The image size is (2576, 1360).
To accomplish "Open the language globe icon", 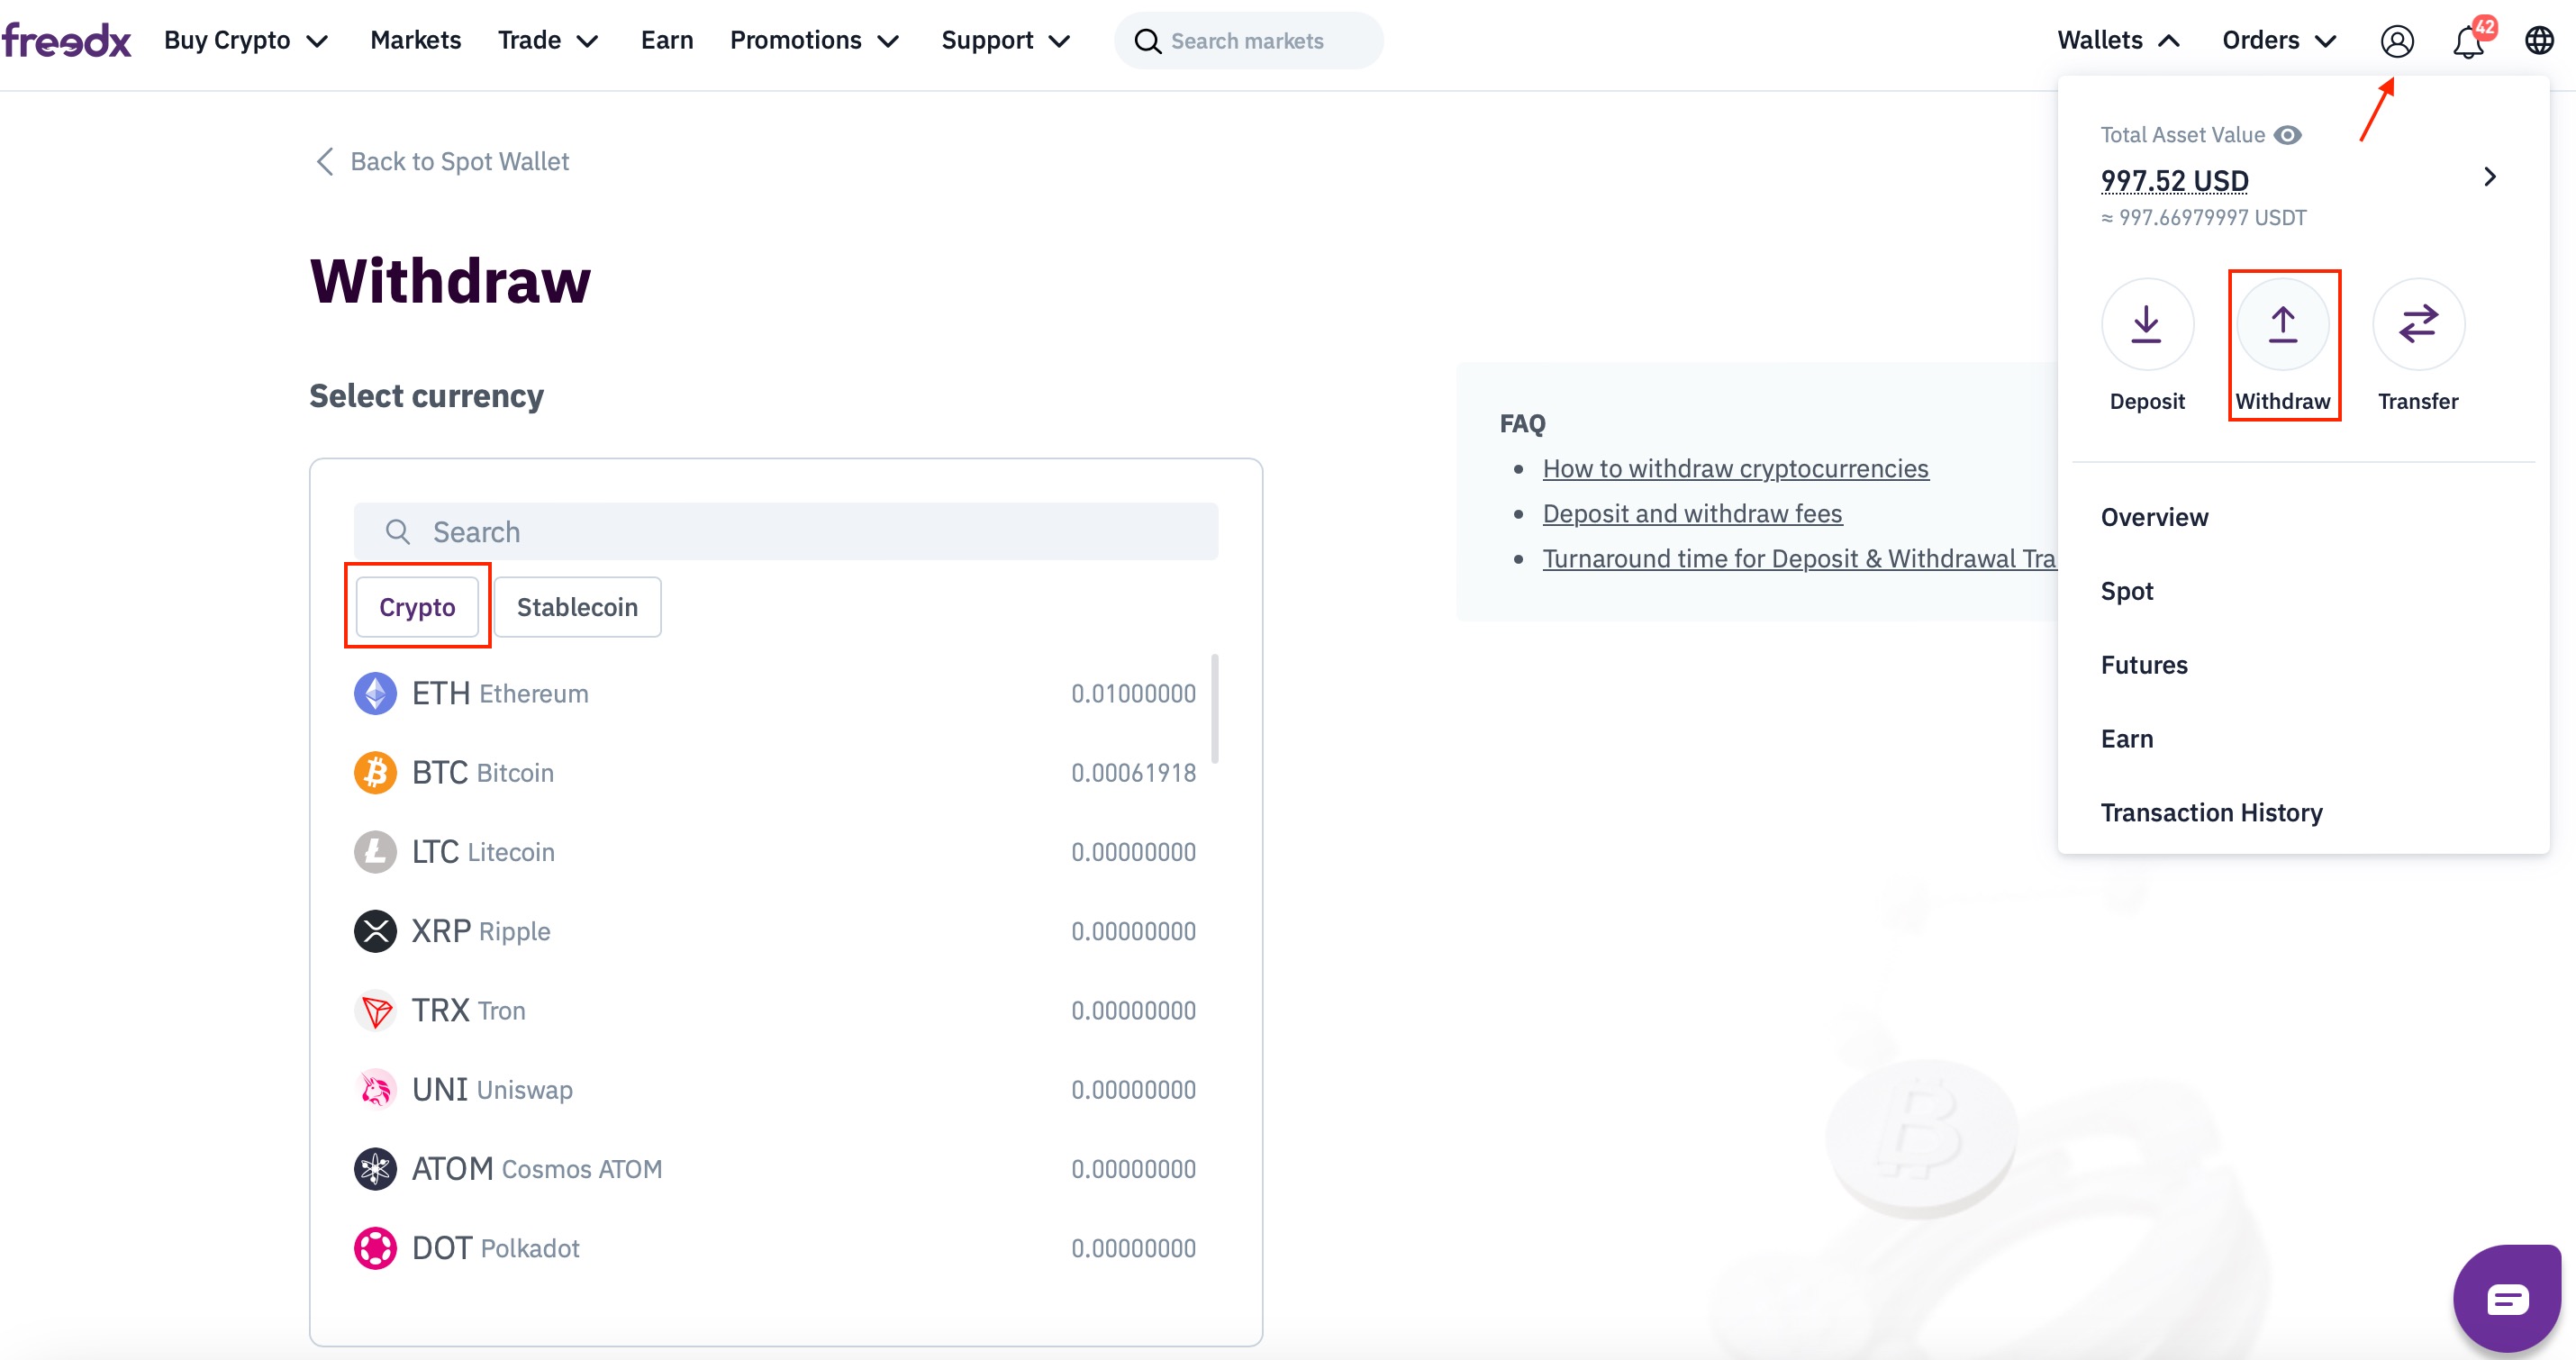I will click(x=2539, y=41).
